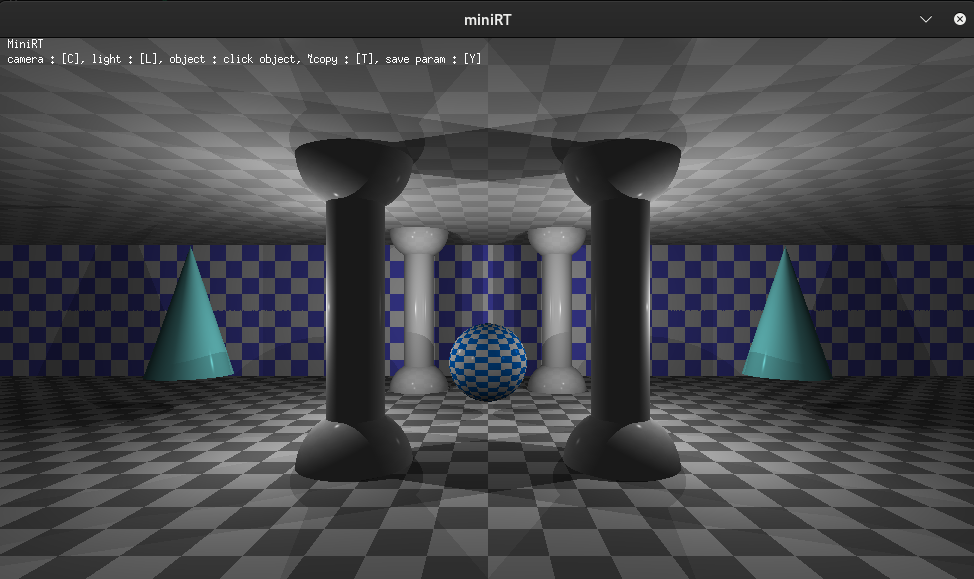Open the window options chevron
The image size is (974, 579).
925,17
